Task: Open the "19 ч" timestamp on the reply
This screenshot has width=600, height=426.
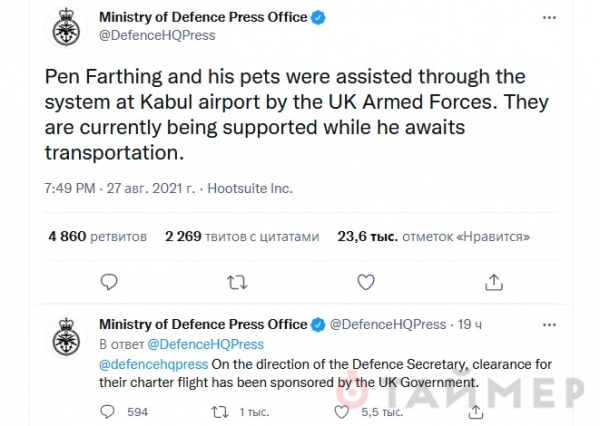Action: tap(467, 324)
